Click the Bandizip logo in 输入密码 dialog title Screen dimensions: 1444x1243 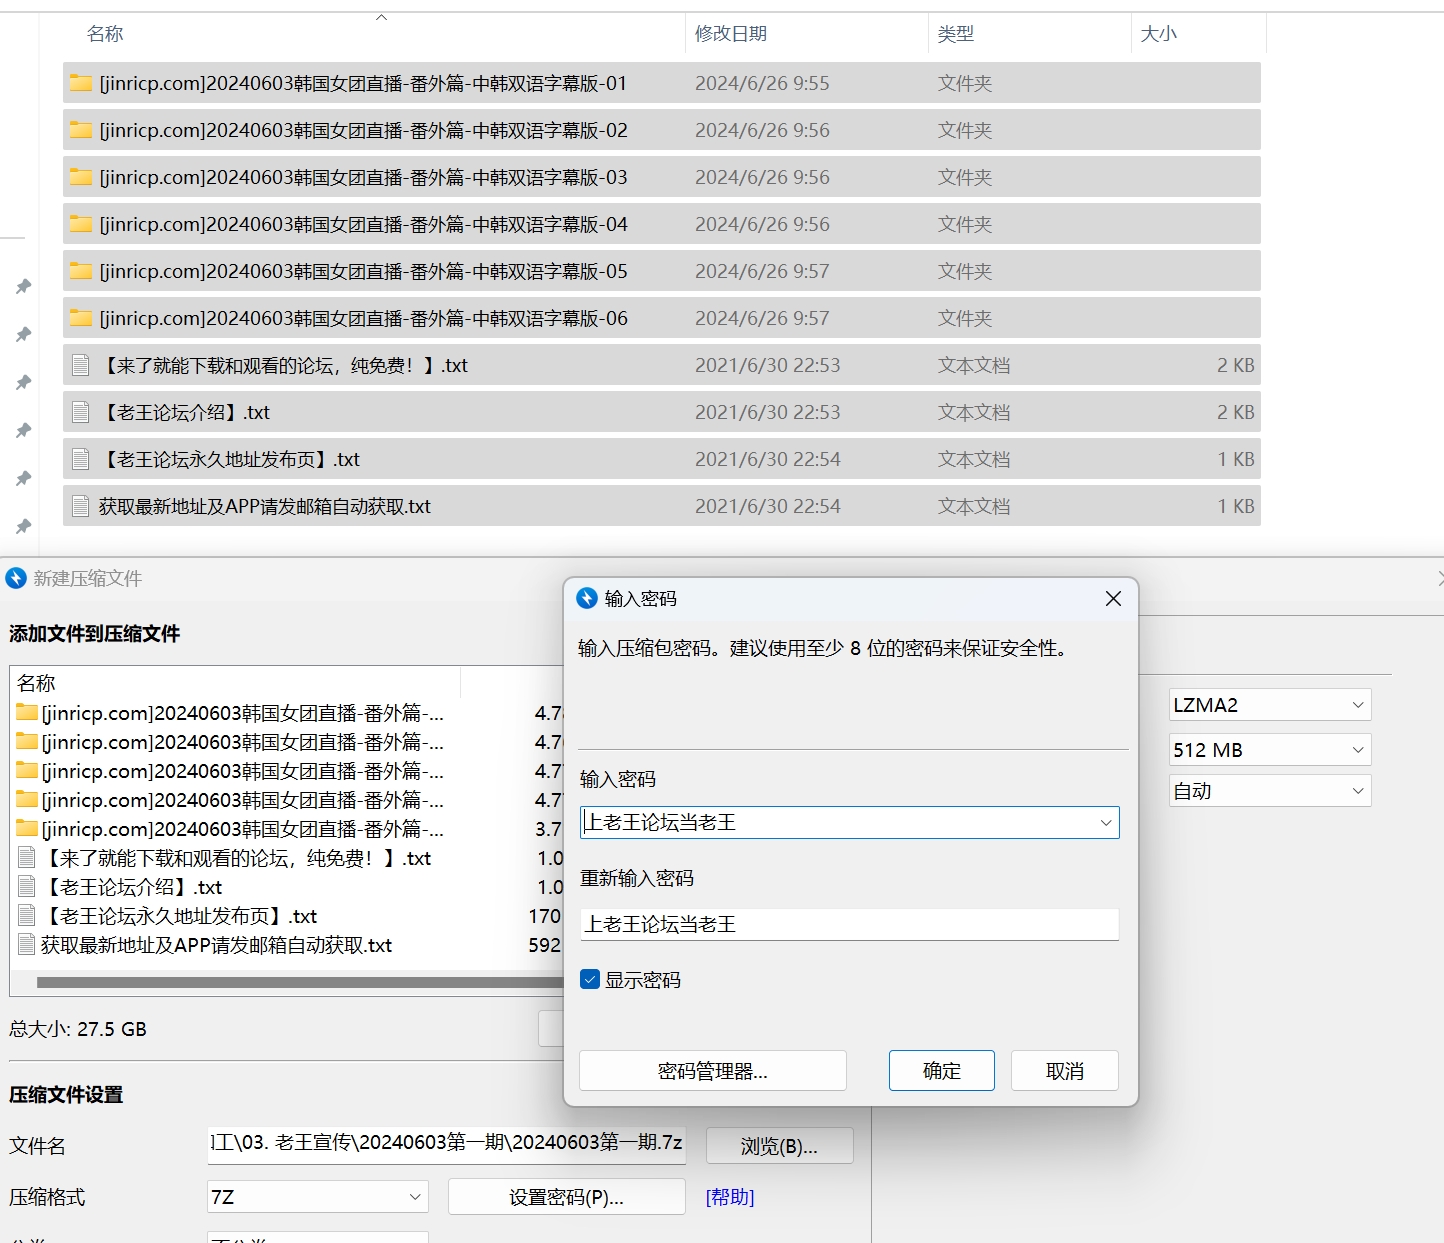pos(587,598)
